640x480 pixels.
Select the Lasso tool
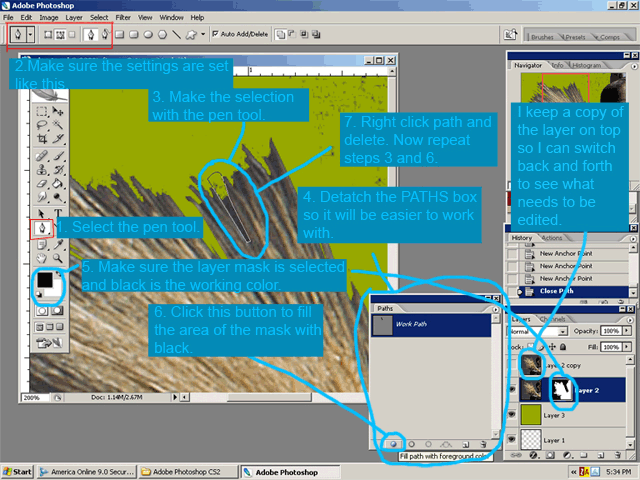click(x=41, y=125)
